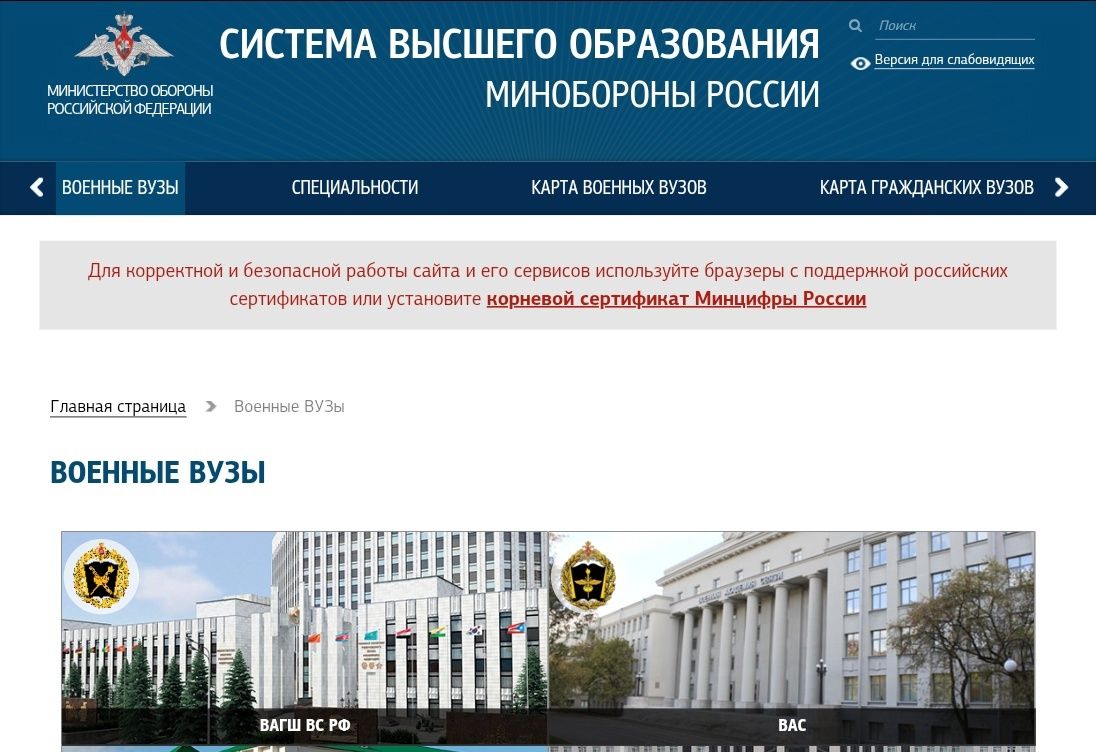Click МИНИСТЕРСТВО ОБОРОНЫ РОССИЙСКОЙ ФЕДЕРАЦИИ logo text
Image resolution: width=1096 pixels, height=752 pixels.
(x=130, y=99)
